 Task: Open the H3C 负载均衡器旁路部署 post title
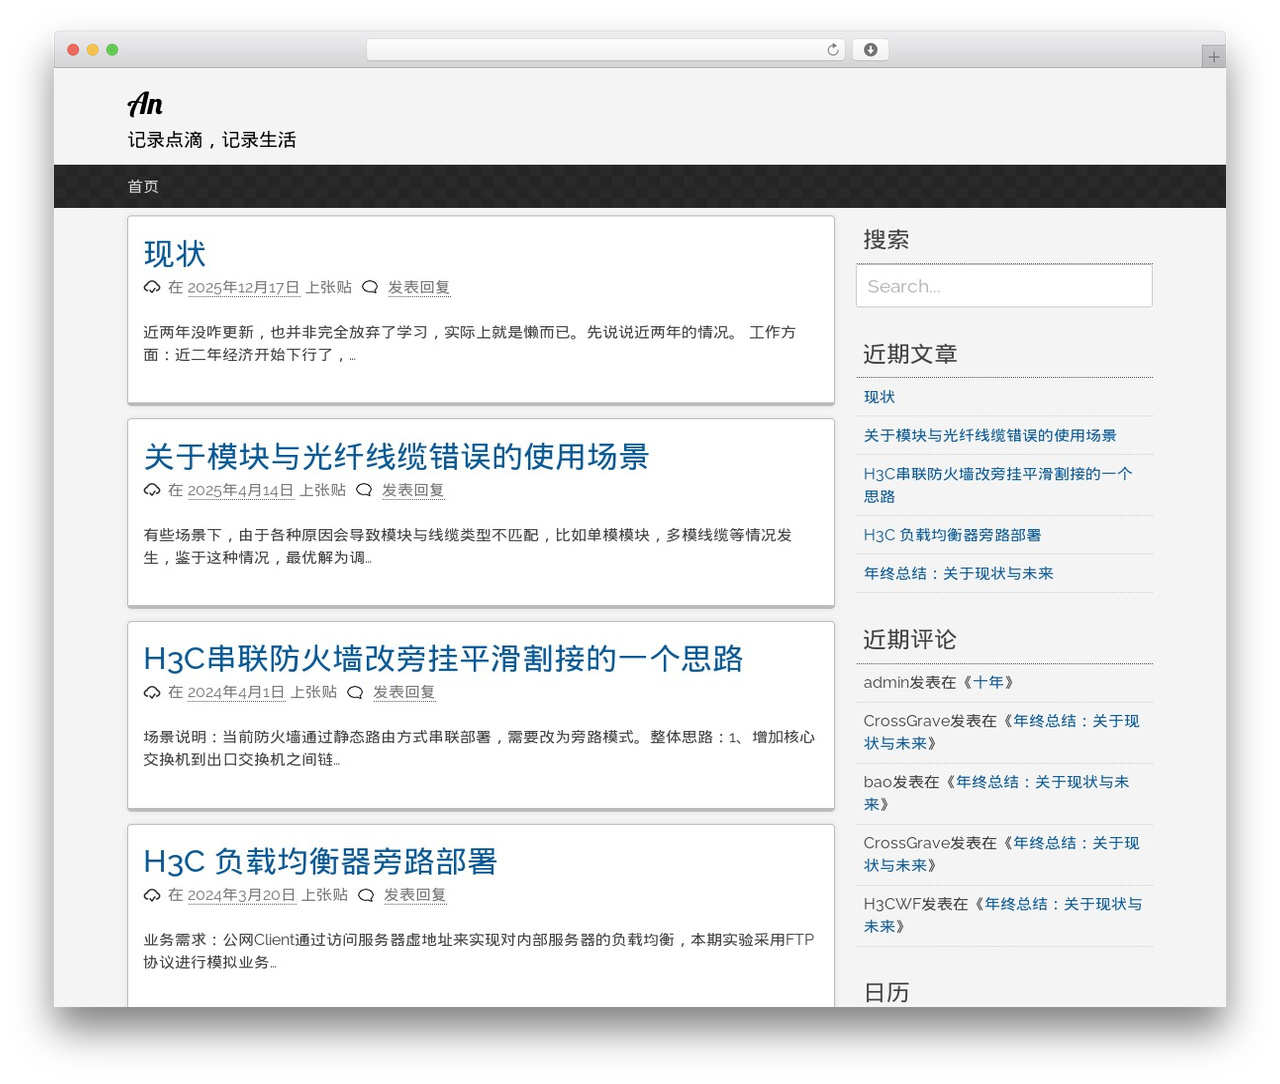pos(320,862)
